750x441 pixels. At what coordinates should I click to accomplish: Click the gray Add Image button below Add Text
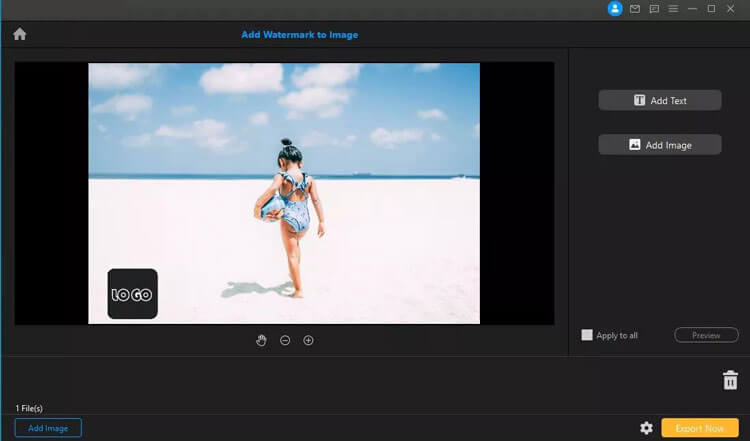point(659,145)
